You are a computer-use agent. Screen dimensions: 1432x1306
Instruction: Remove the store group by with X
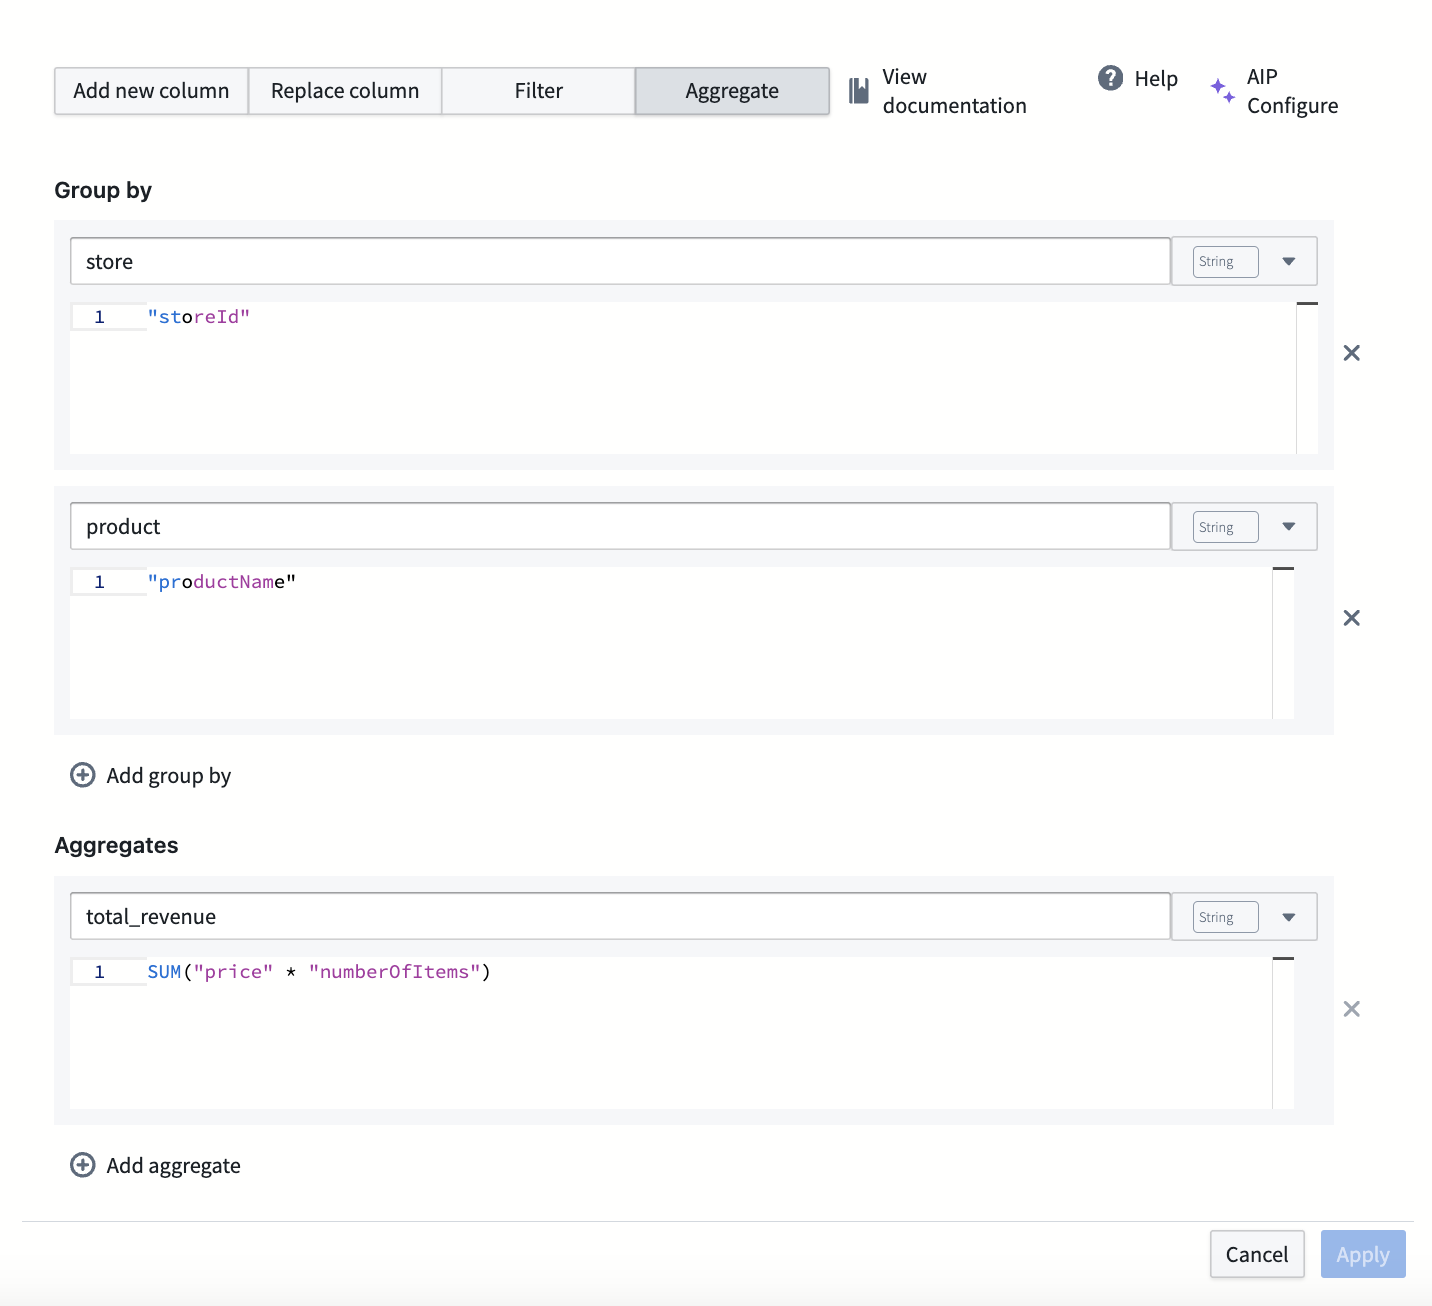(x=1351, y=353)
